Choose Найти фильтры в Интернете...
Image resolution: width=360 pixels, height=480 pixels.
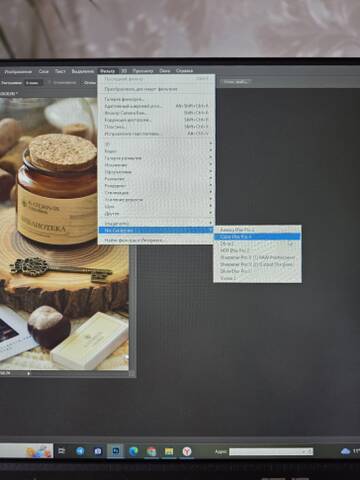tap(156, 240)
